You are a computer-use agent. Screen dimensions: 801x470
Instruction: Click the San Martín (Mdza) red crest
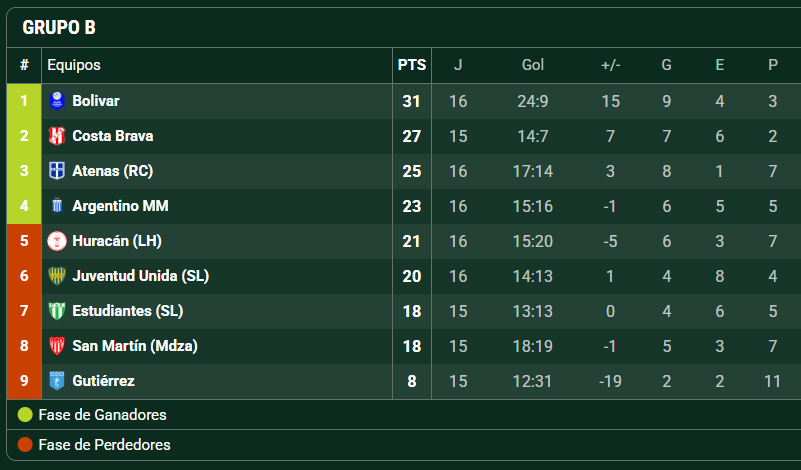point(57,346)
